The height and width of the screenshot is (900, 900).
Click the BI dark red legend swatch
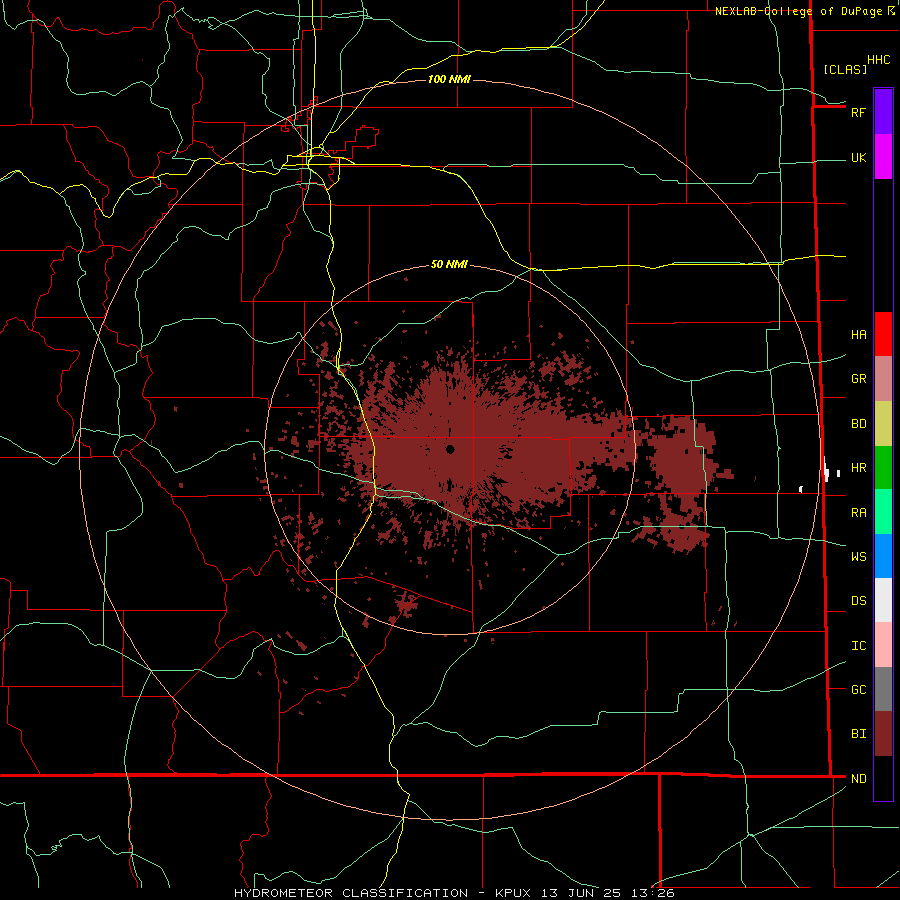pos(883,734)
